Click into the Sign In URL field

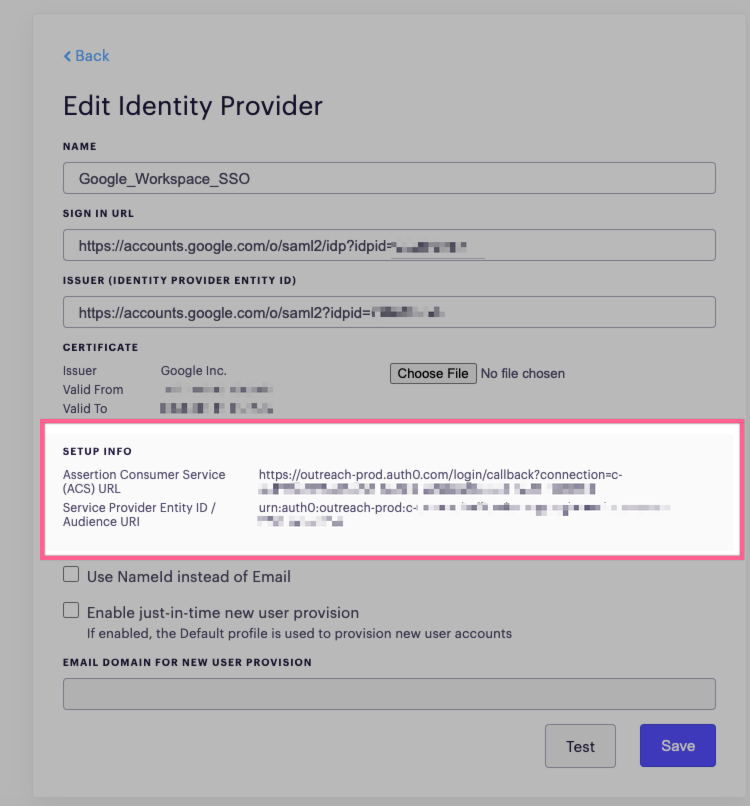(x=389, y=245)
